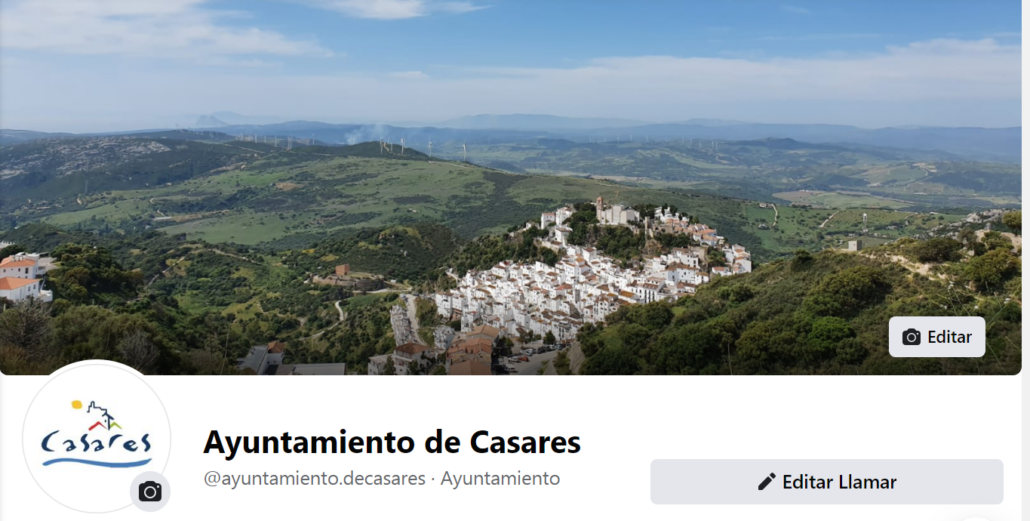Click pencil icon in Editar Llamar button
This screenshot has width=1030, height=521.
(766, 482)
